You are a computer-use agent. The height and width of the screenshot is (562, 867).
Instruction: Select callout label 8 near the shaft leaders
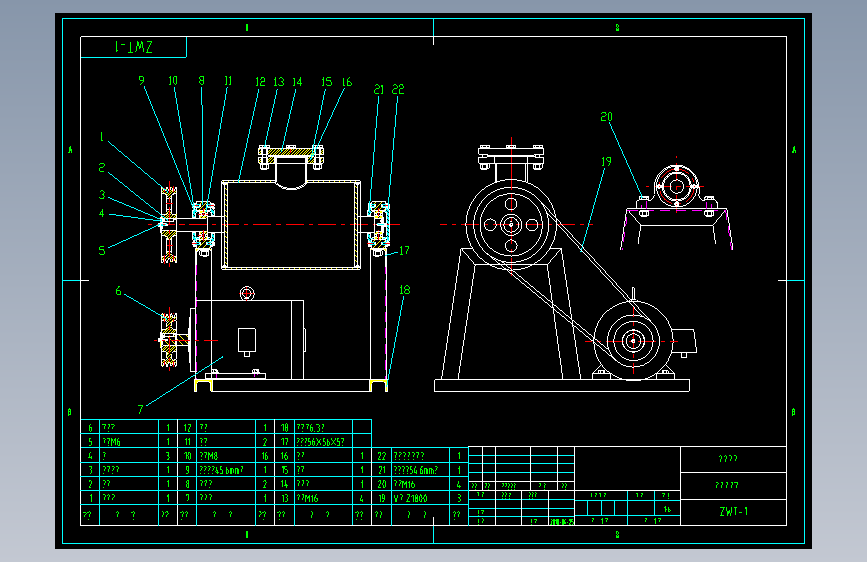(201, 81)
